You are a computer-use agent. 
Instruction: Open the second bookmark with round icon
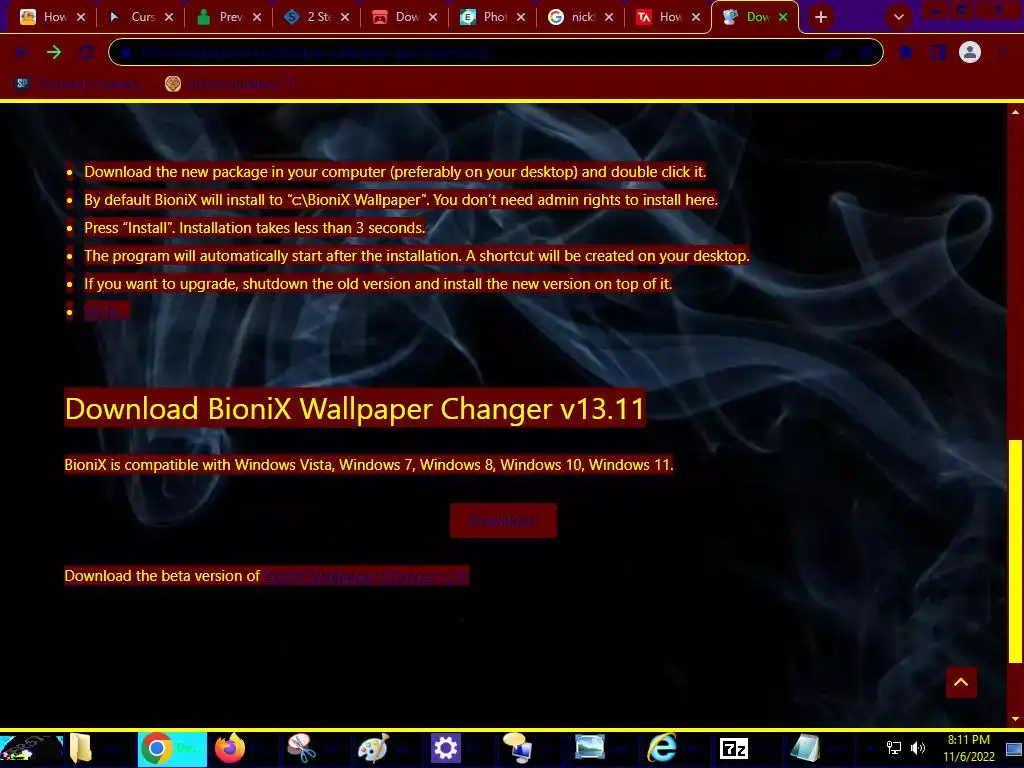(x=232, y=84)
